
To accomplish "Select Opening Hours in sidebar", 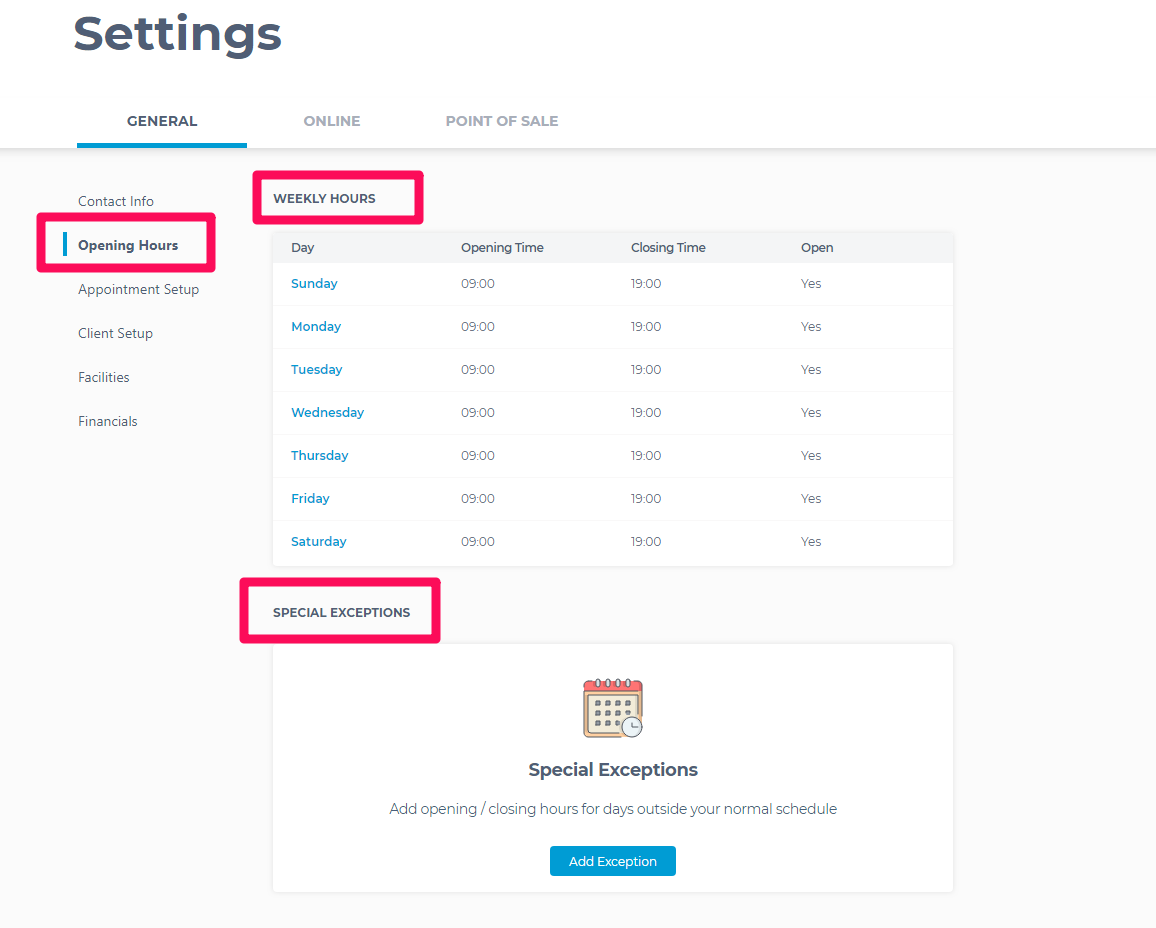I will [128, 245].
